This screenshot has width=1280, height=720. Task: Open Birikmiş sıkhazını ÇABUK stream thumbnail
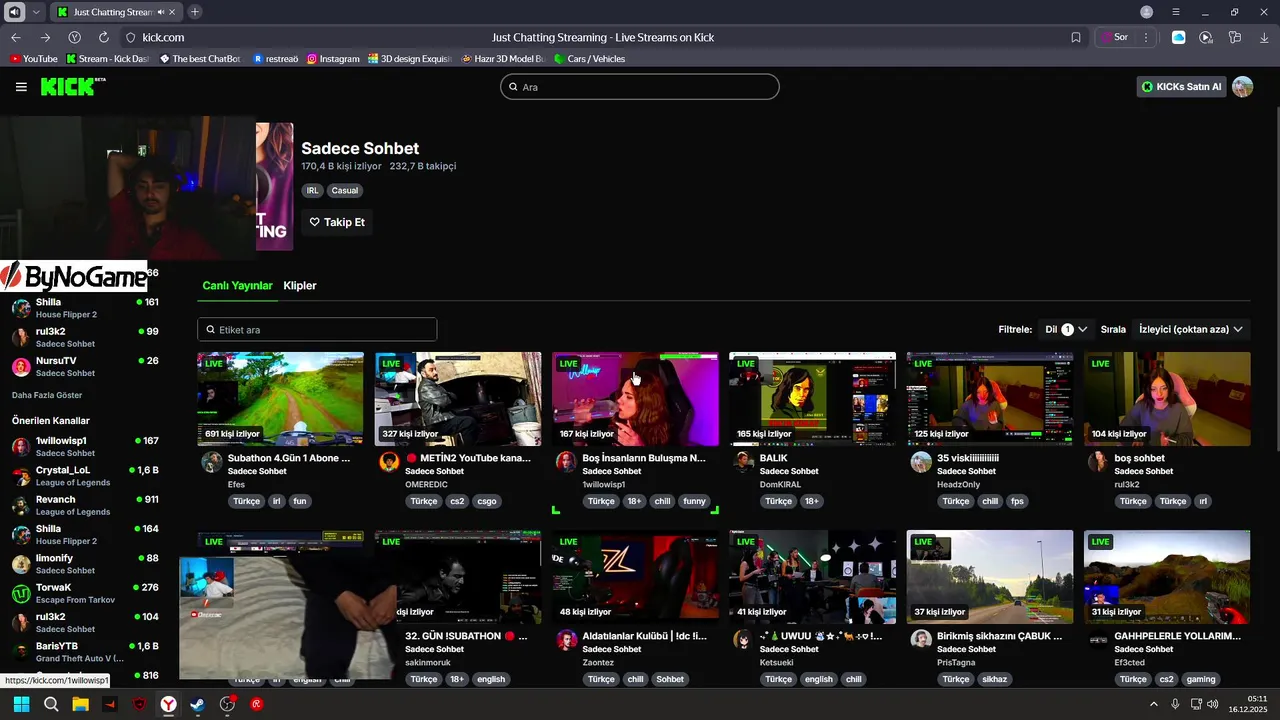click(x=990, y=577)
